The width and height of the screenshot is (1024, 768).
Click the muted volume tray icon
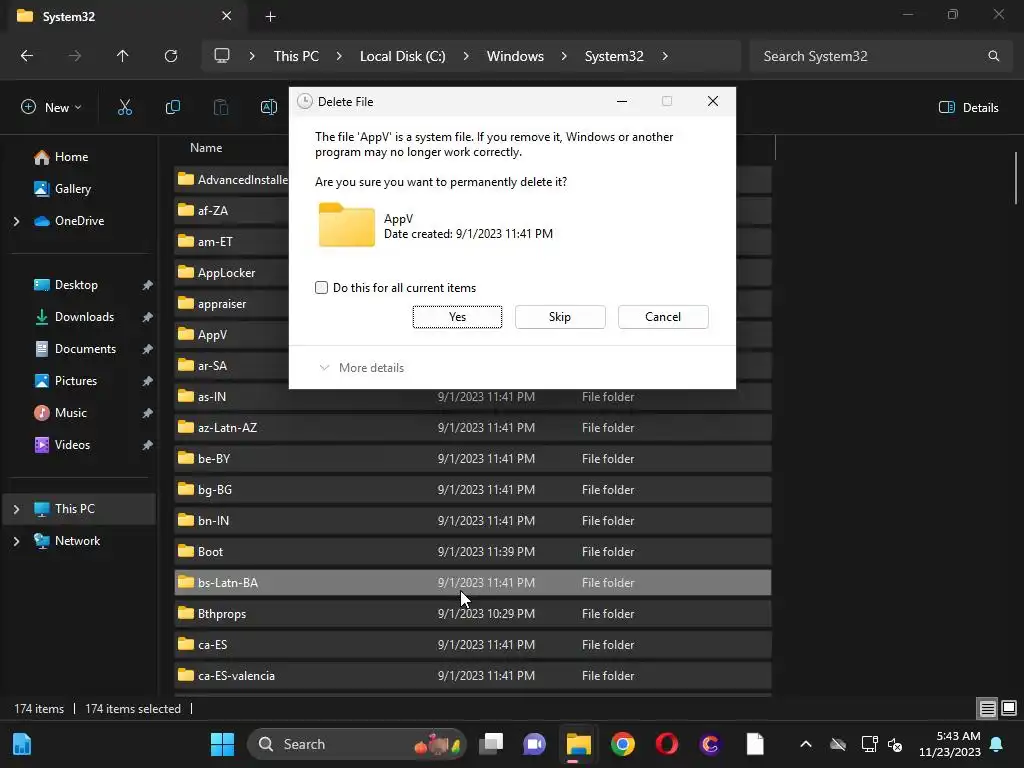[x=895, y=744]
